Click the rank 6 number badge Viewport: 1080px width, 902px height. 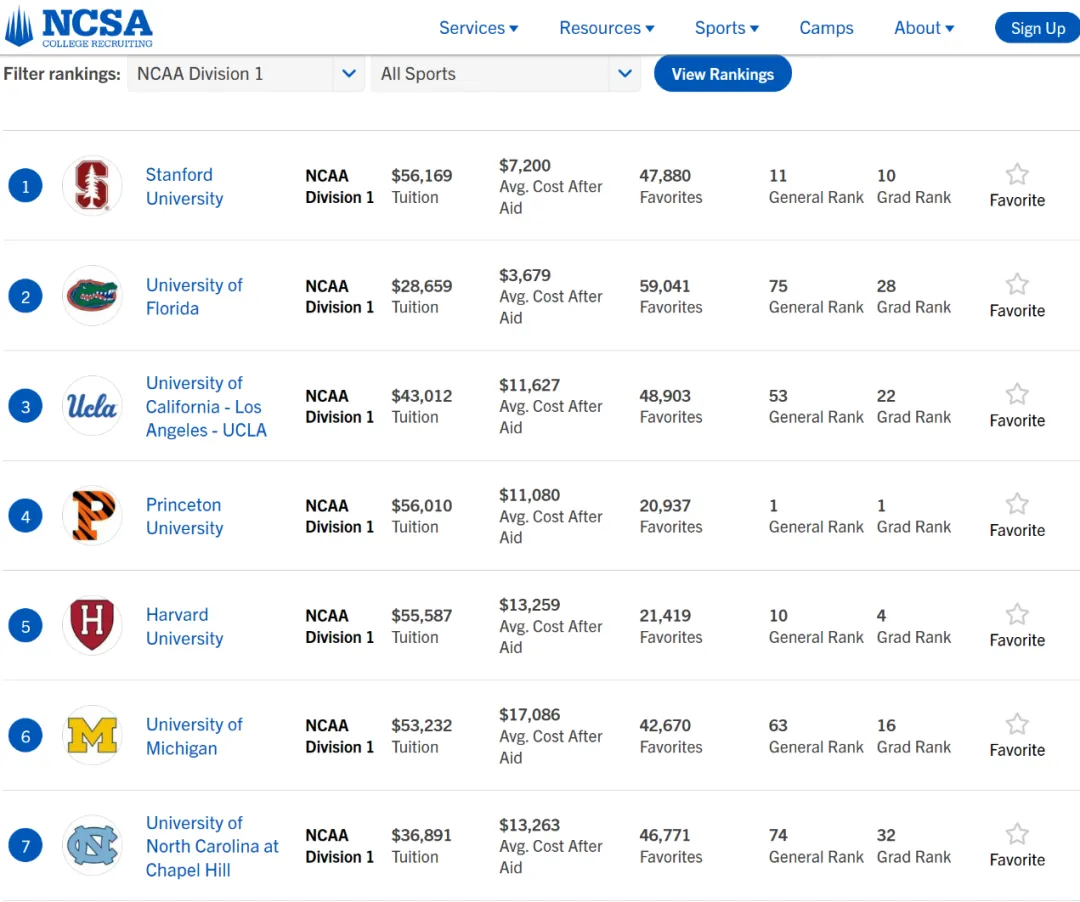point(25,736)
